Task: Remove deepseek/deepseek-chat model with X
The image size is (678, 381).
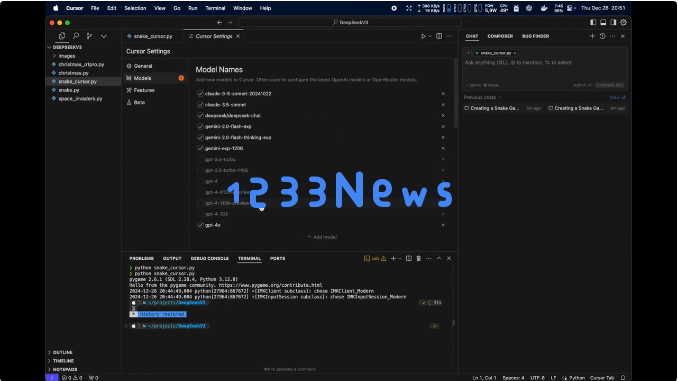Action: coord(443,115)
